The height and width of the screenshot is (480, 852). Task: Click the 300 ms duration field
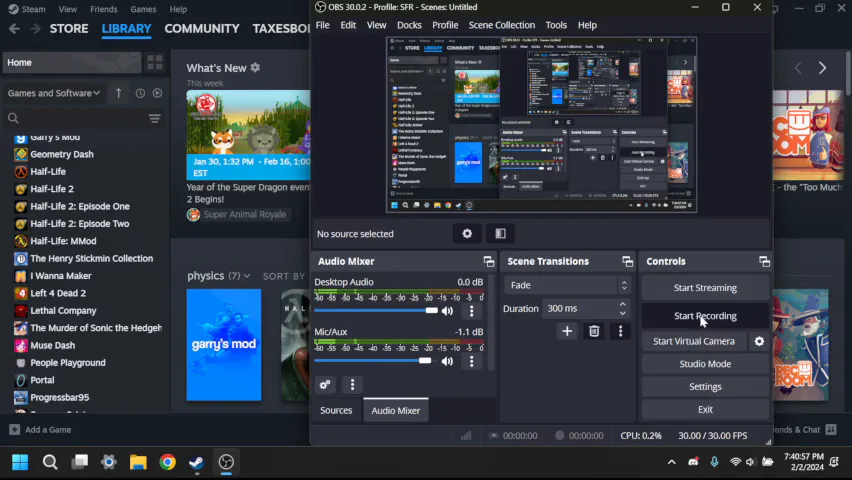579,308
